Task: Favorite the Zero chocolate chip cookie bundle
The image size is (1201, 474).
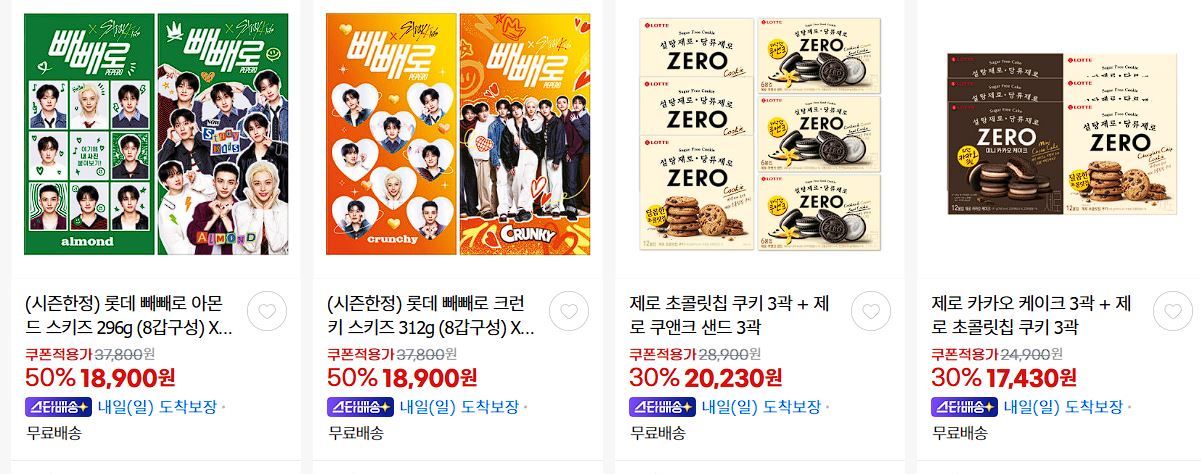Action: tap(871, 311)
